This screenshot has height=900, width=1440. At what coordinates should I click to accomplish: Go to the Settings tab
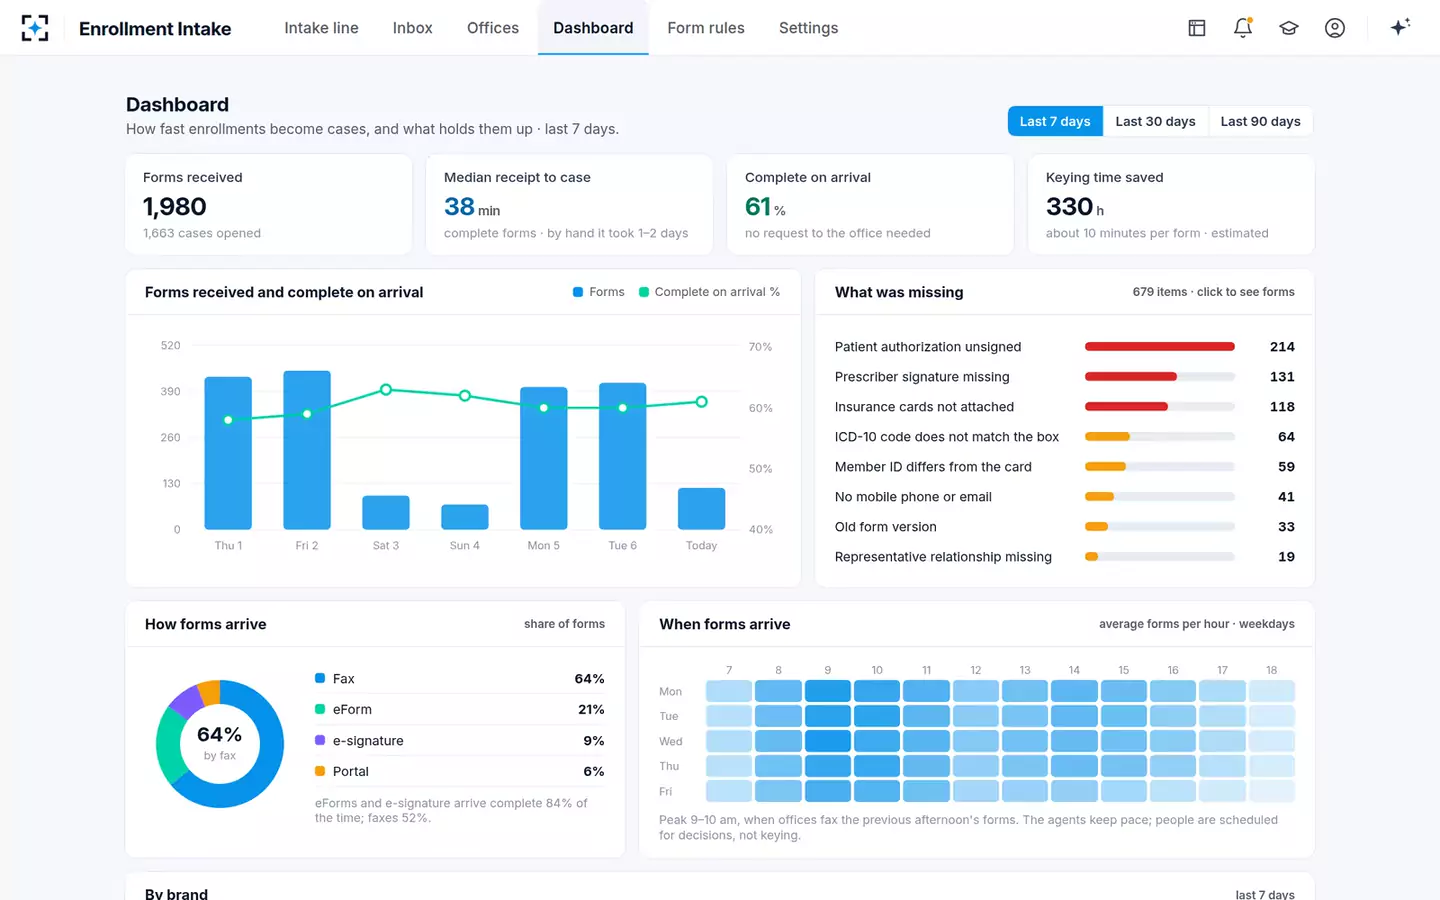click(x=808, y=28)
